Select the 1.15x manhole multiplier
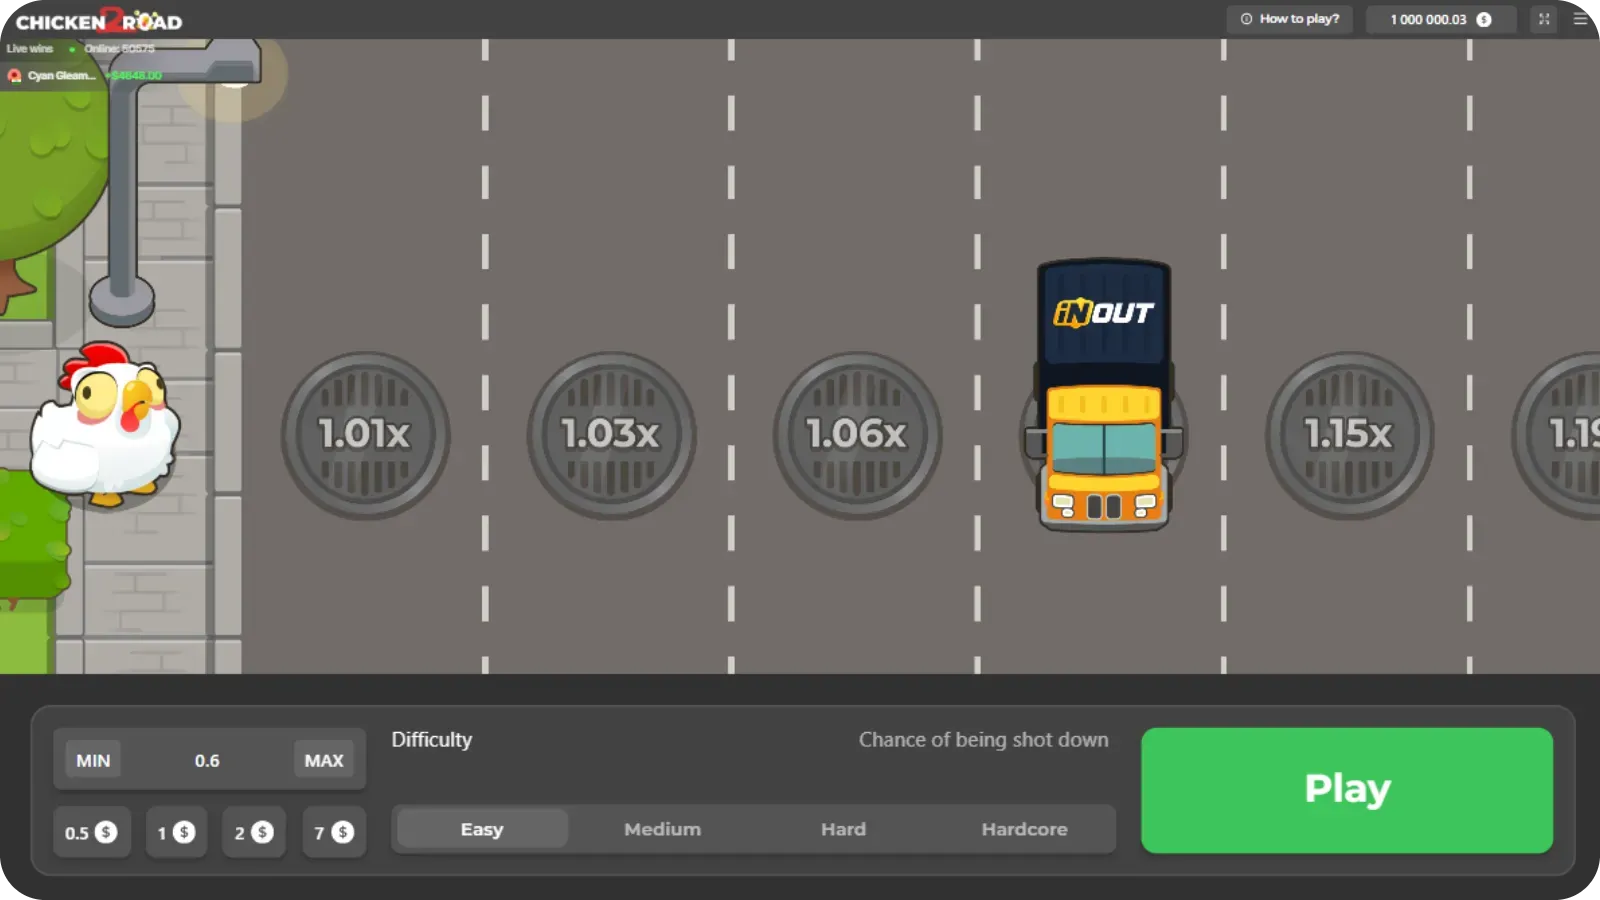The width and height of the screenshot is (1600, 900). [x=1349, y=435]
